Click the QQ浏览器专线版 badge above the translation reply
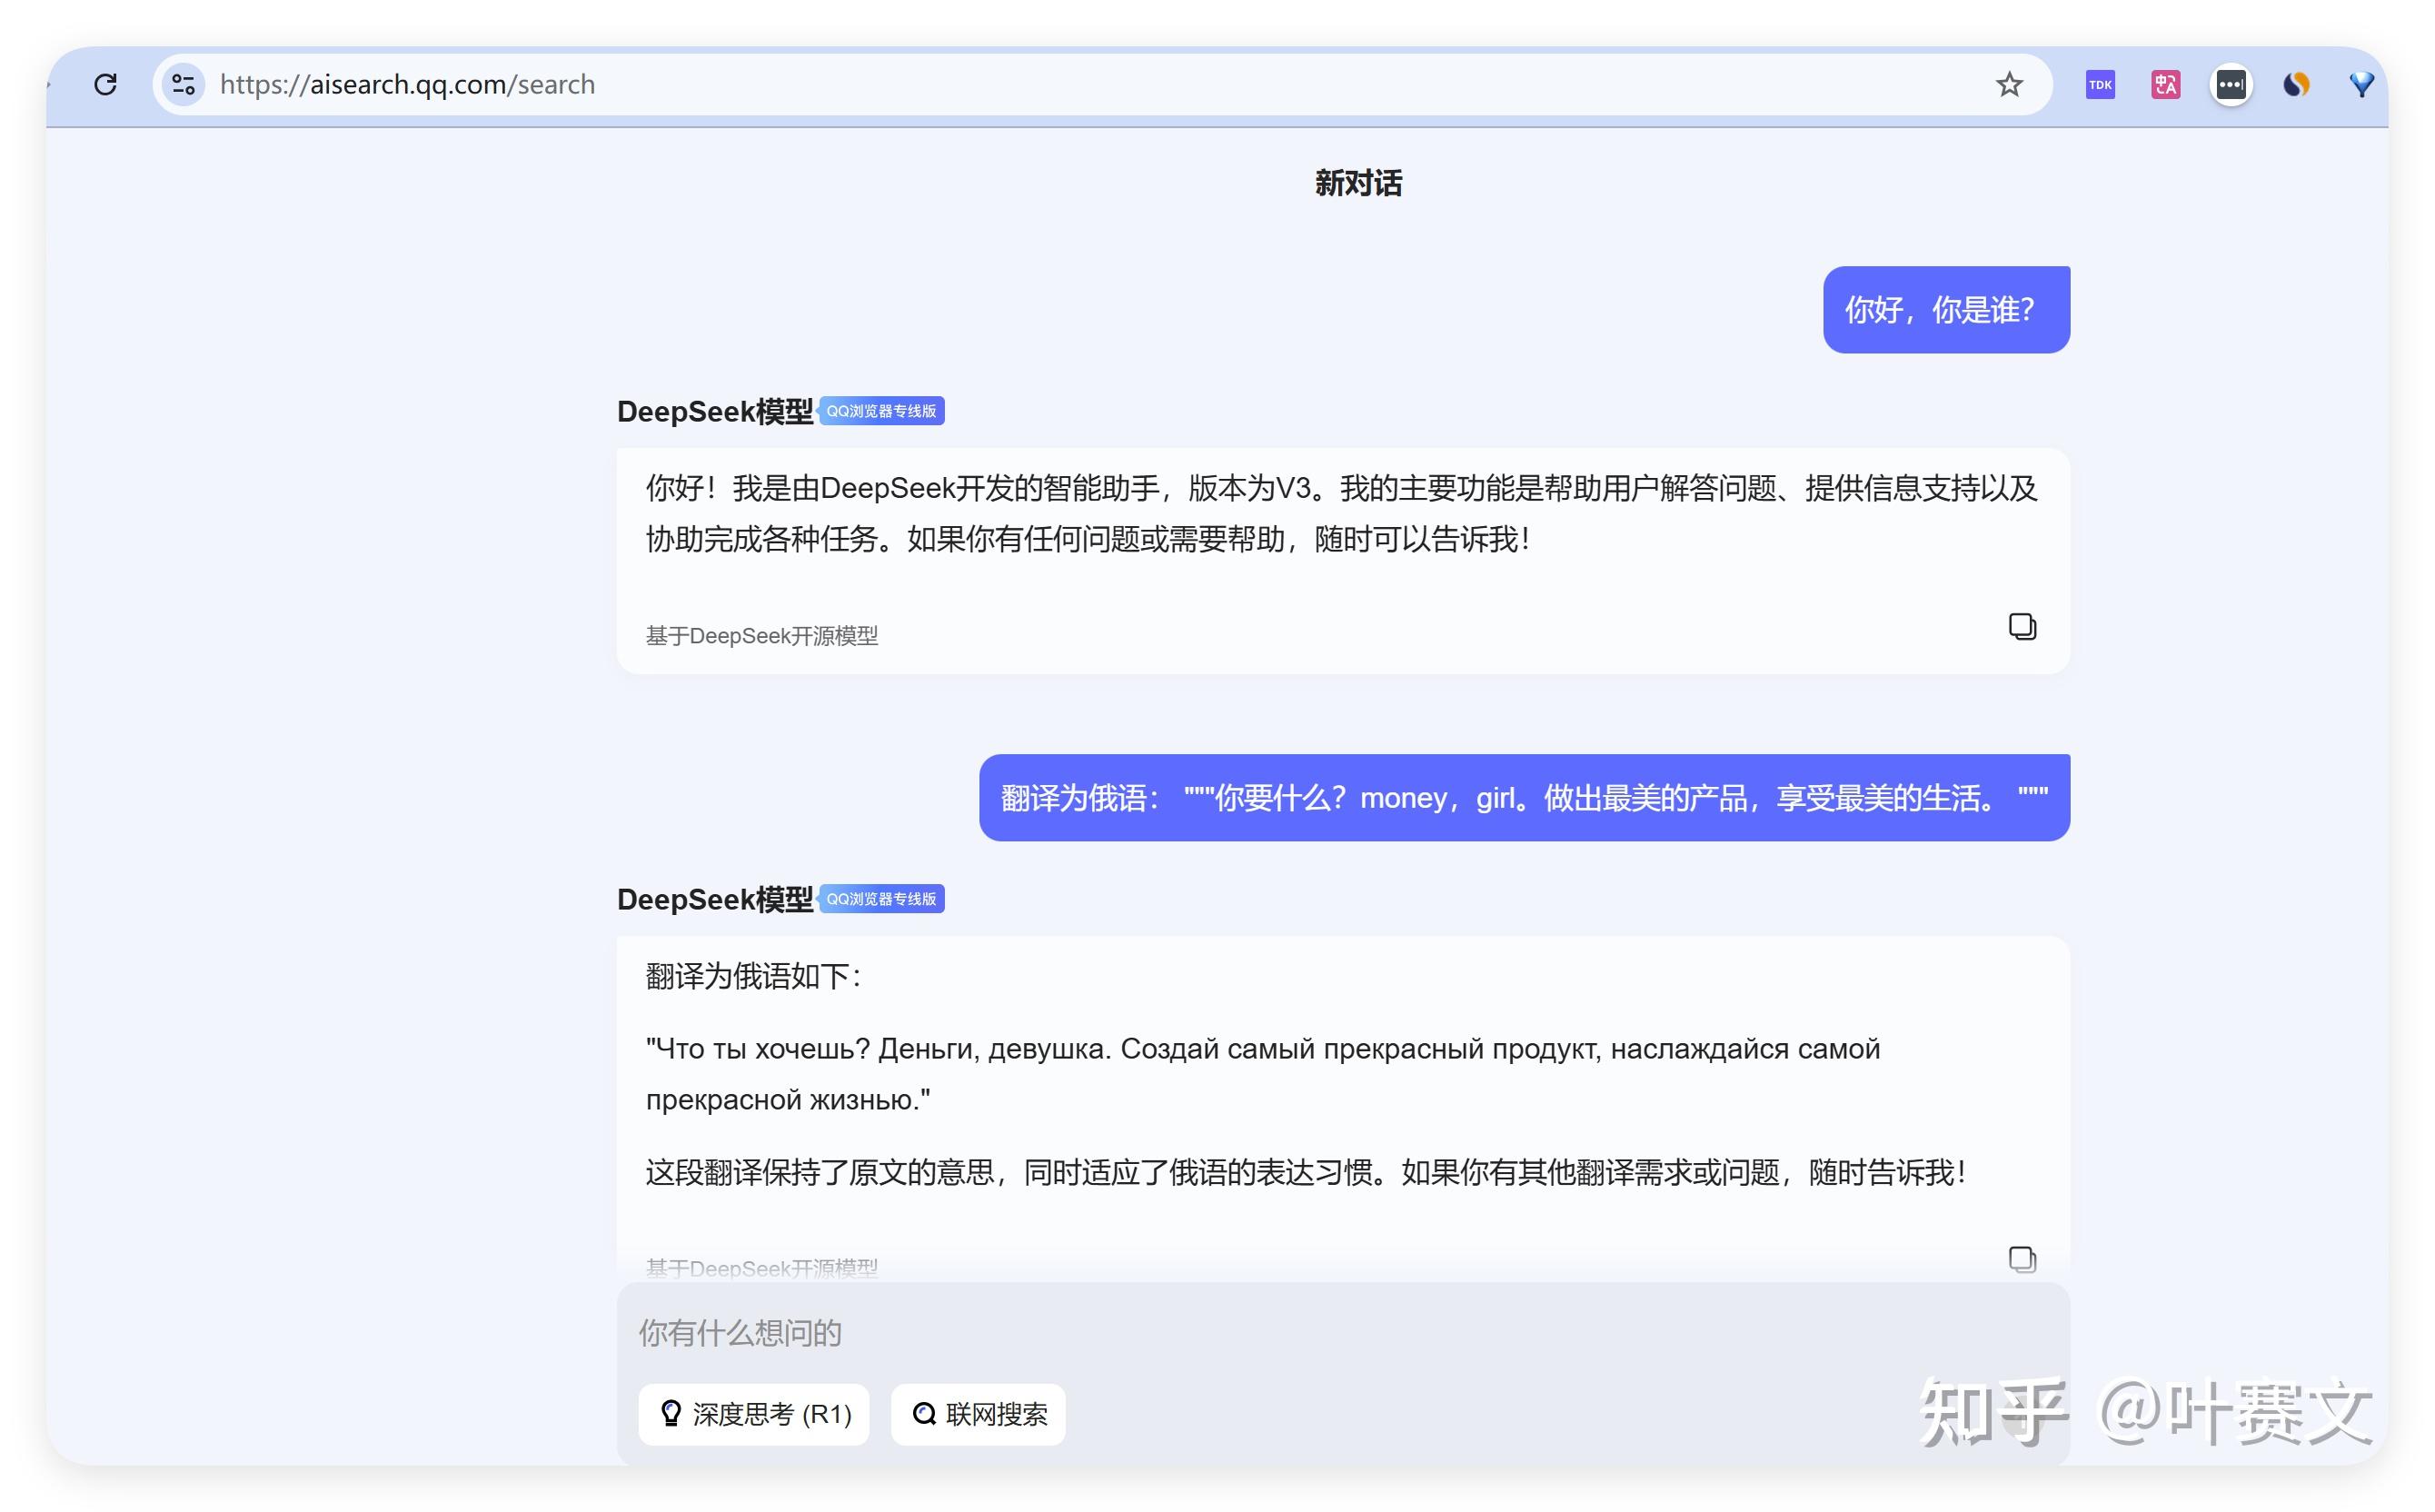 click(x=881, y=899)
